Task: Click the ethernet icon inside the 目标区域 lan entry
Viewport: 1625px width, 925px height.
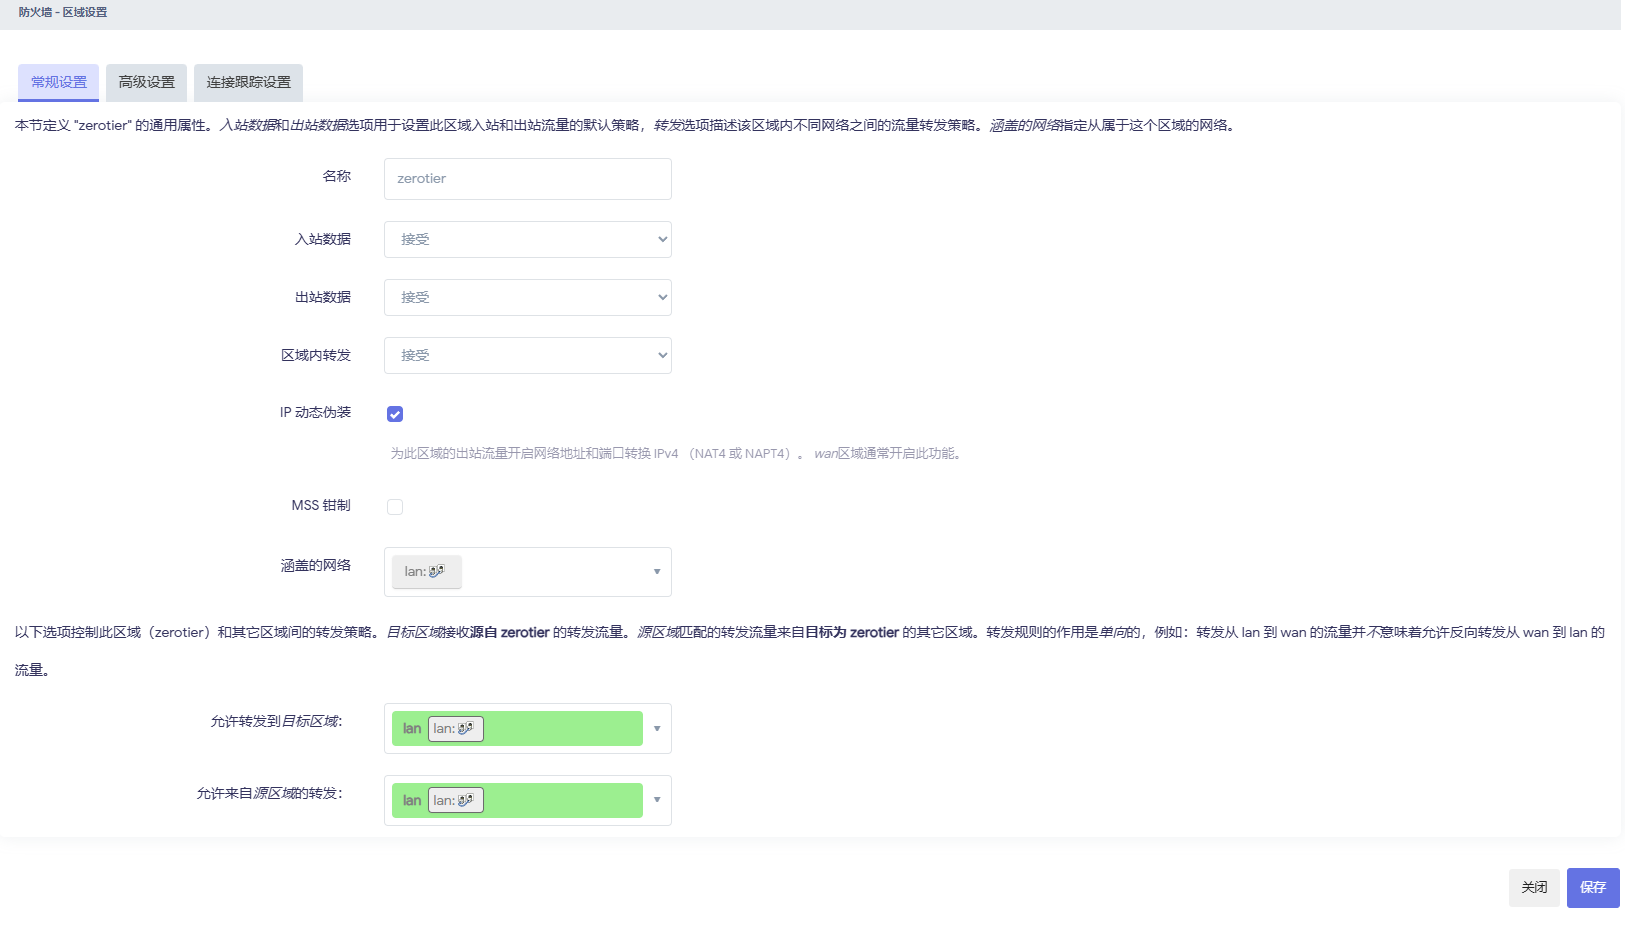Action: click(466, 728)
